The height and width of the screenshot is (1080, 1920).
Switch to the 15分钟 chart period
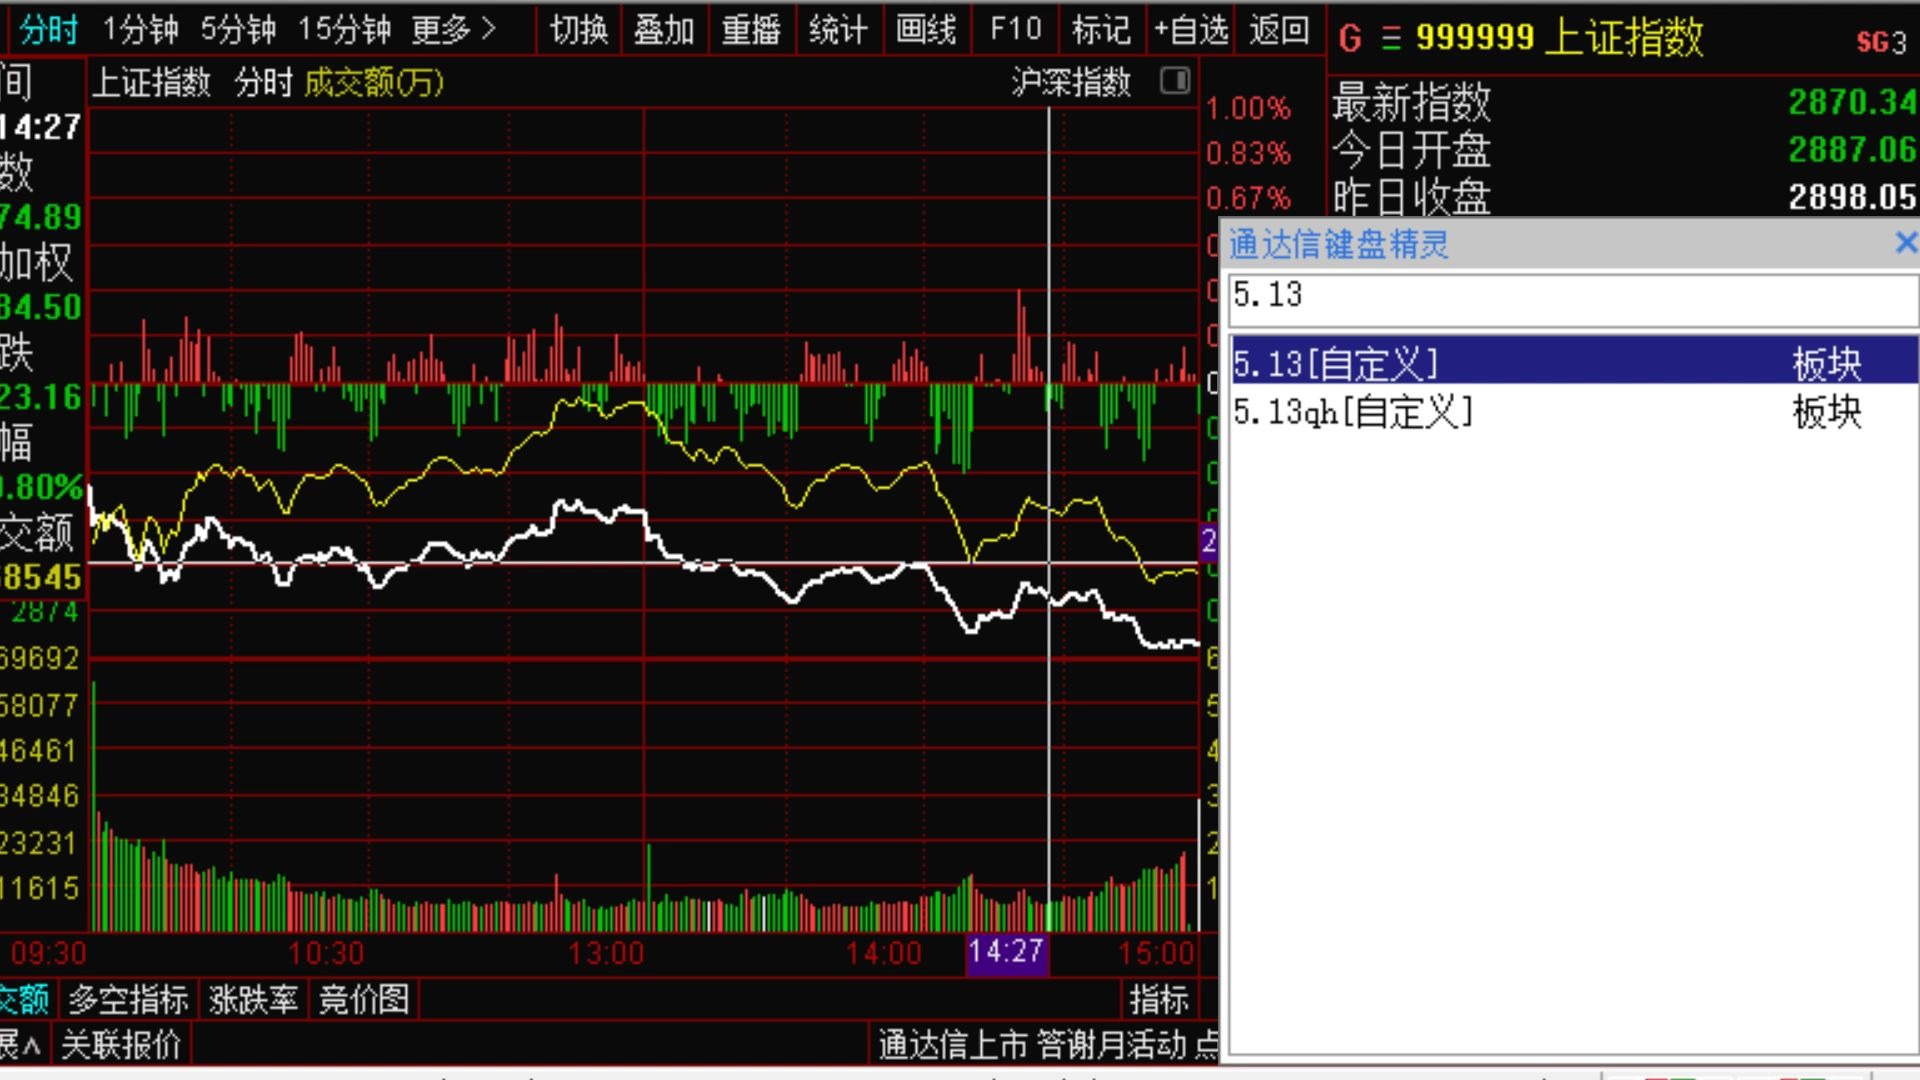coord(344,30)
